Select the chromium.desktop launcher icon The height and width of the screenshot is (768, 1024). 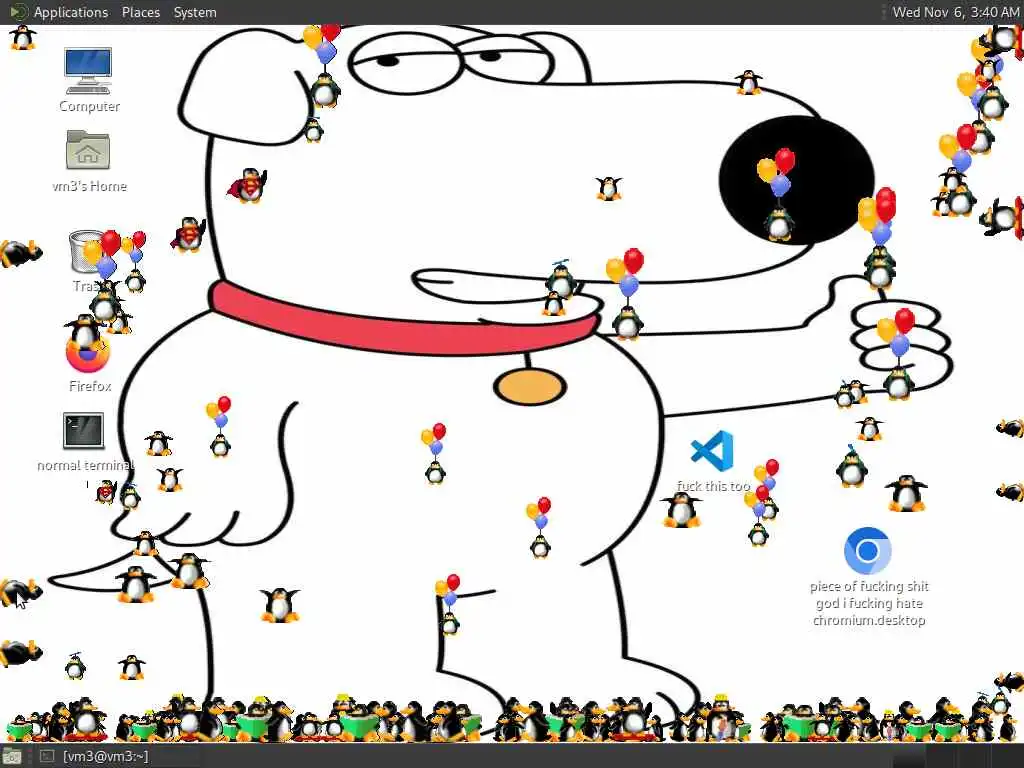[x=867, y=551]
